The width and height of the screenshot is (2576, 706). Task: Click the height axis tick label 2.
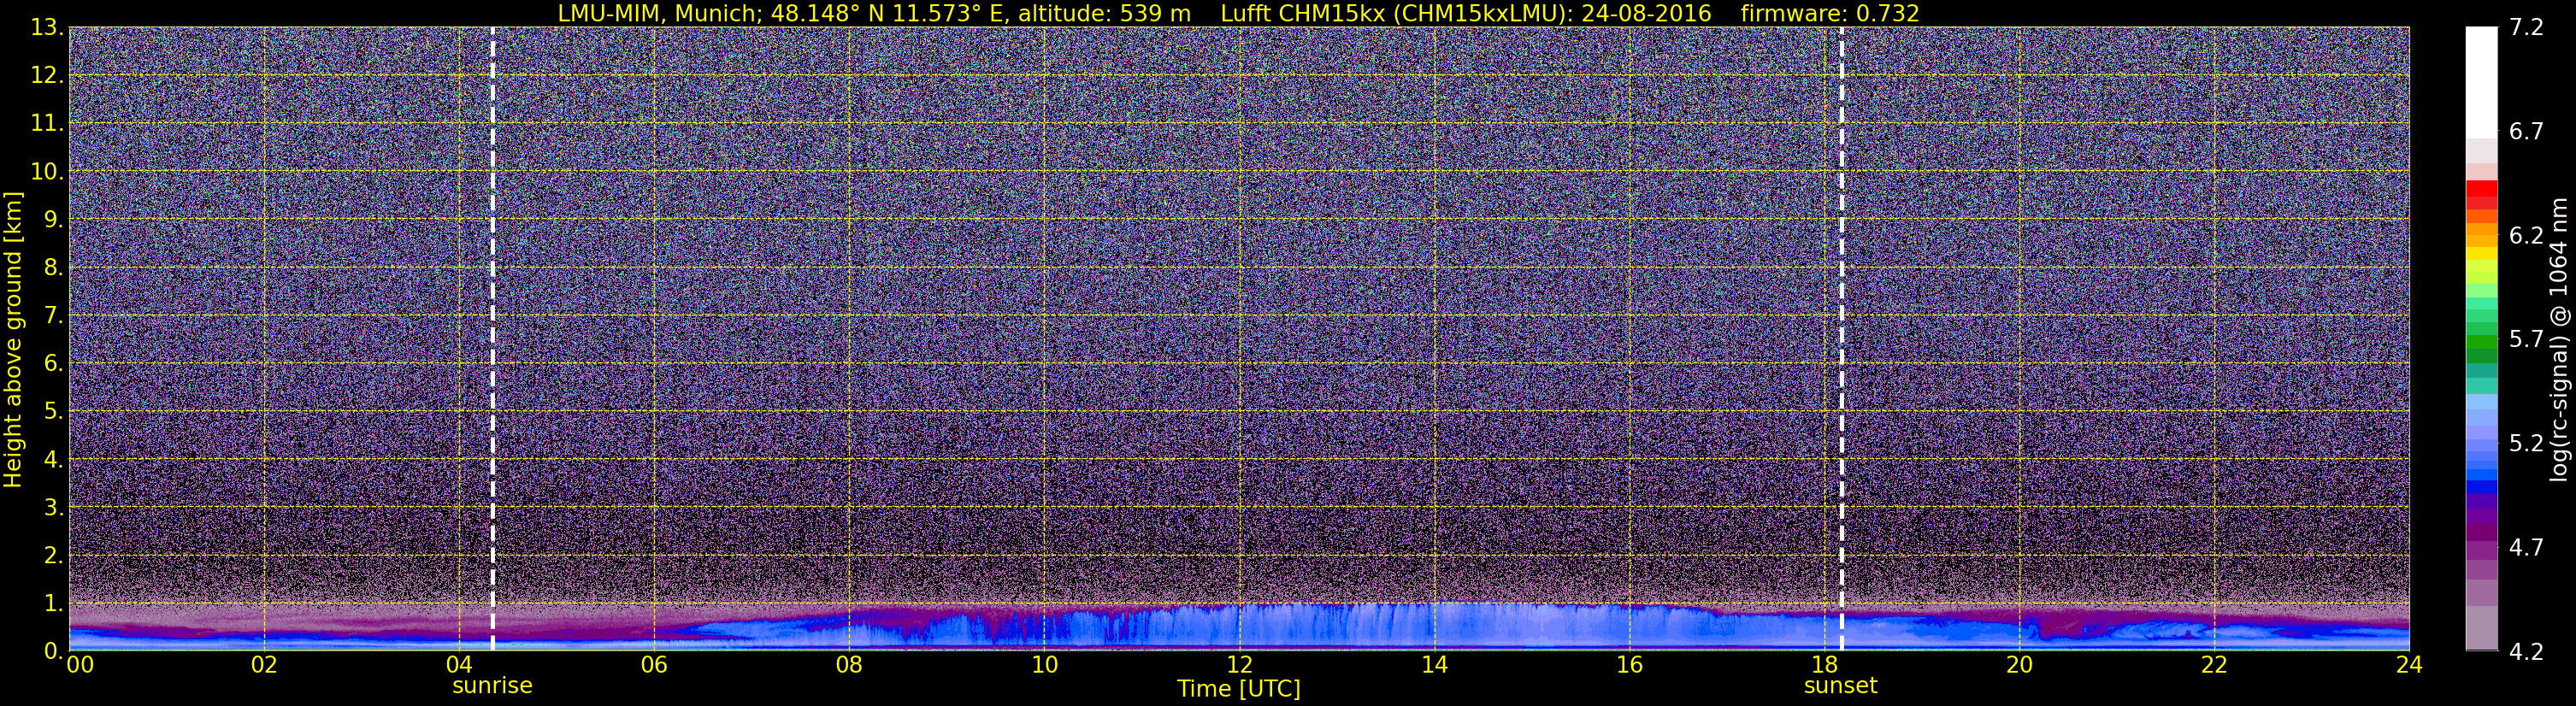click(52, 555)
